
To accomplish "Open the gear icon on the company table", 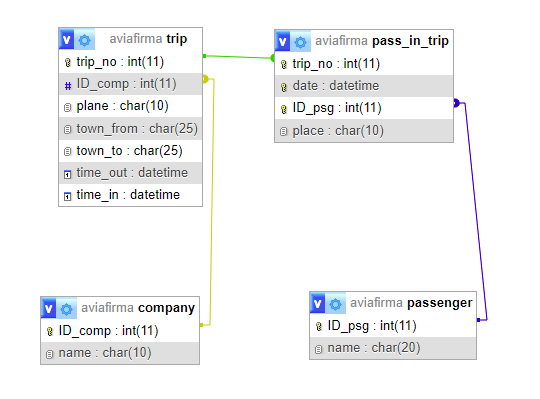I will point(66,309).
